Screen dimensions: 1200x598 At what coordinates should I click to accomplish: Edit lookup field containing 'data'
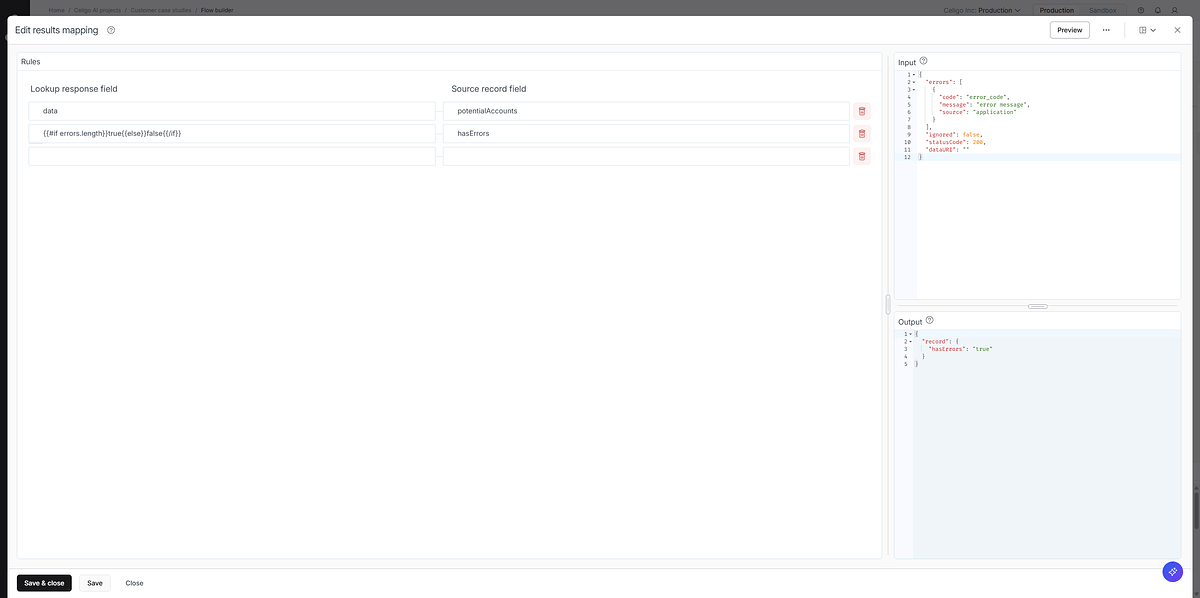232,111
